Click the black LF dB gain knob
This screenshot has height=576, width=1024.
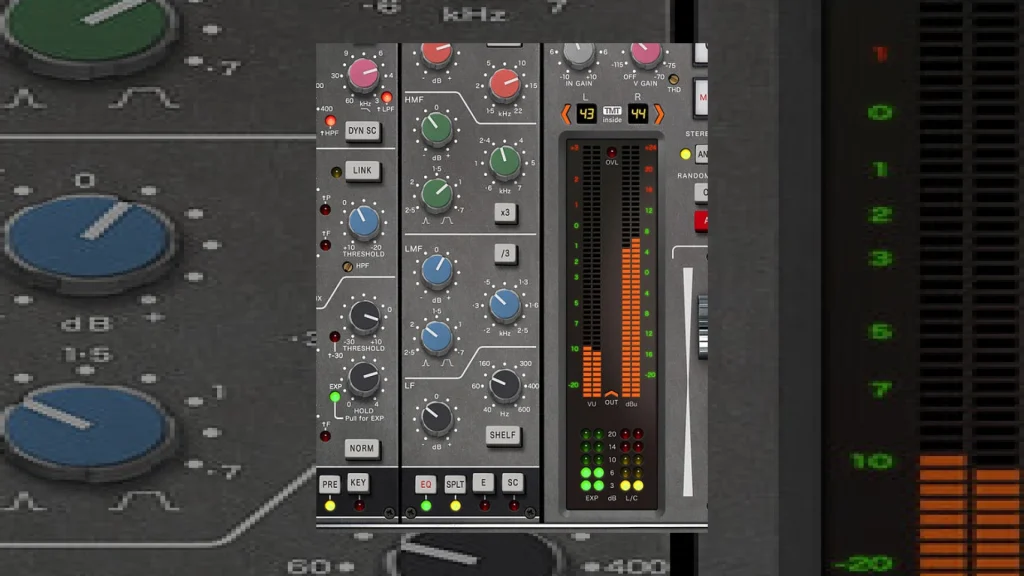pos(437,418)
